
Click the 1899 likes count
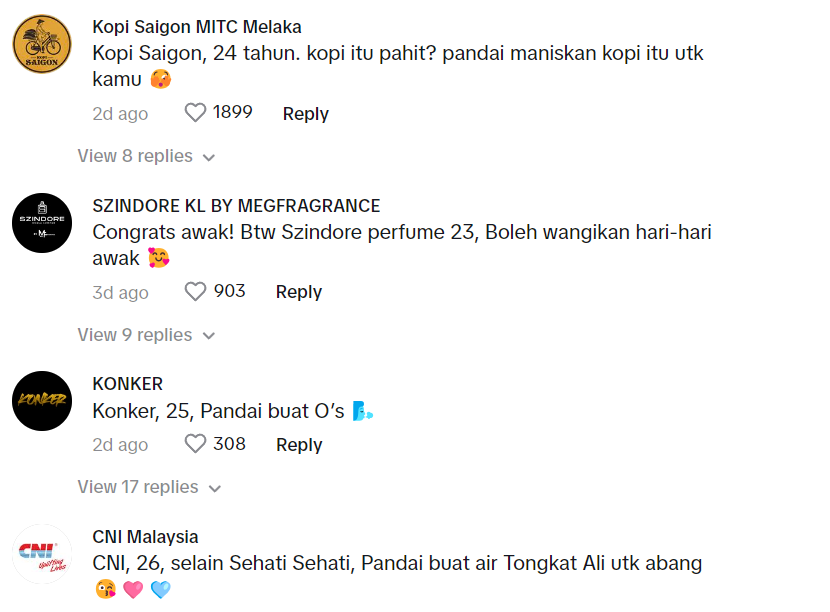233,113
